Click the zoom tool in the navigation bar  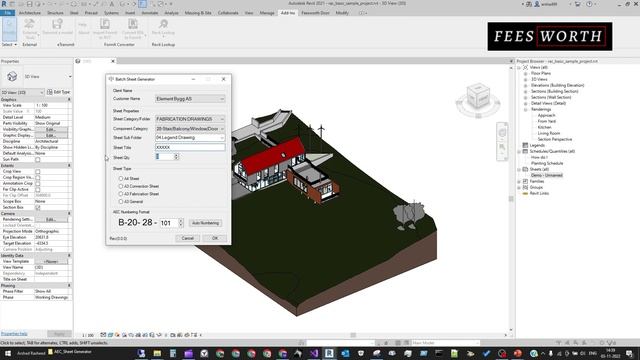click(x=502, y=147)
